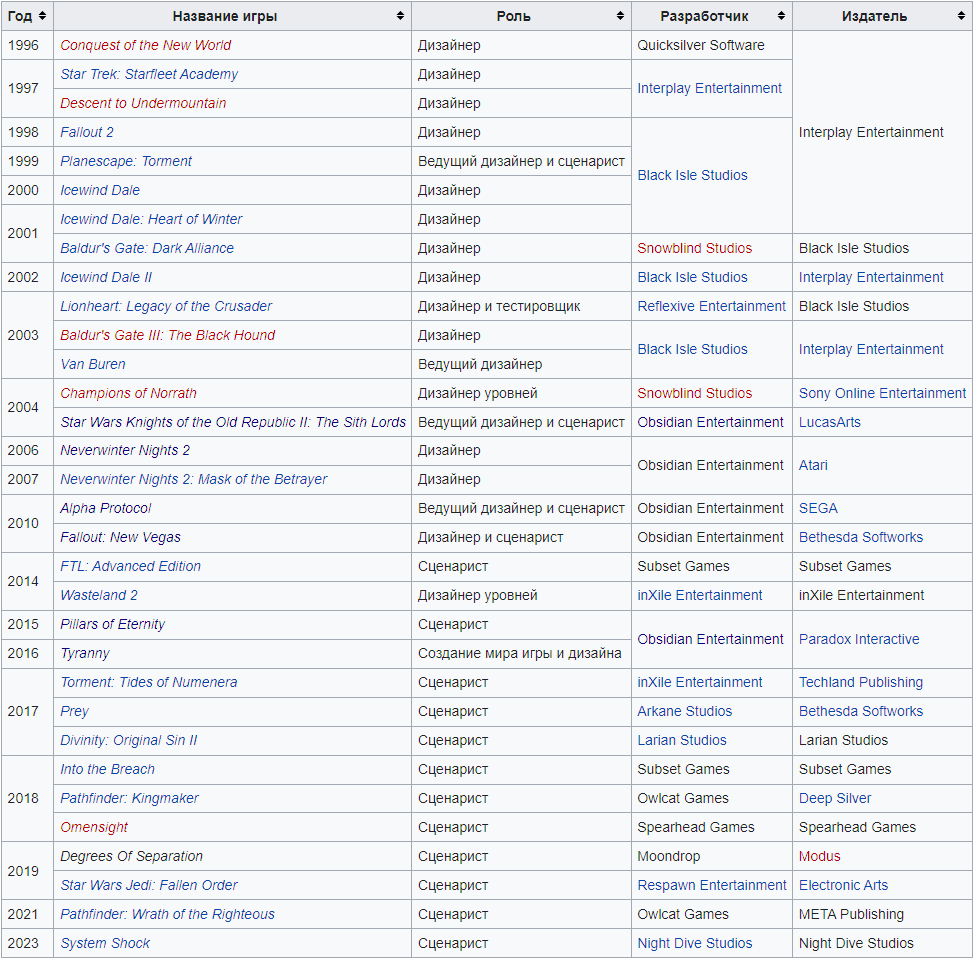Screen dimensions: 973x960
Task: Open Conquest of the New World link
Action: pos(145,45)
